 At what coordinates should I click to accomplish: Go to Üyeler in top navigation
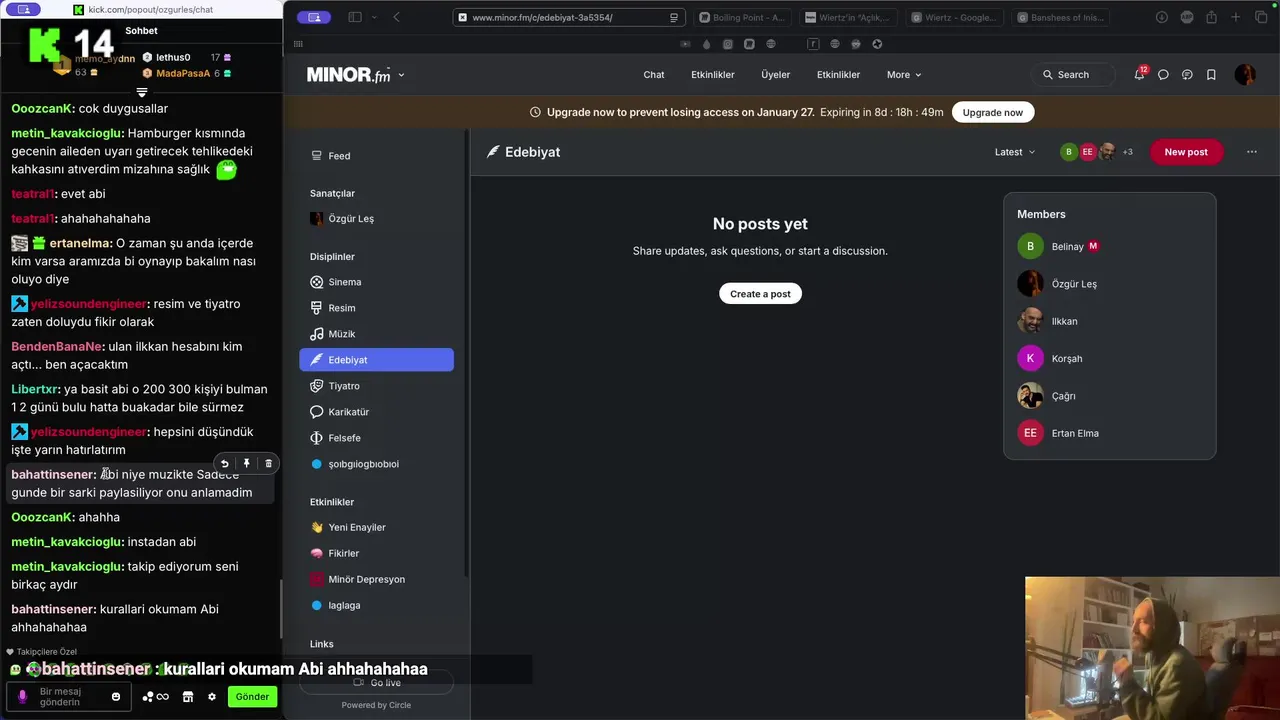pyautogui.click(x=775, y=75)
